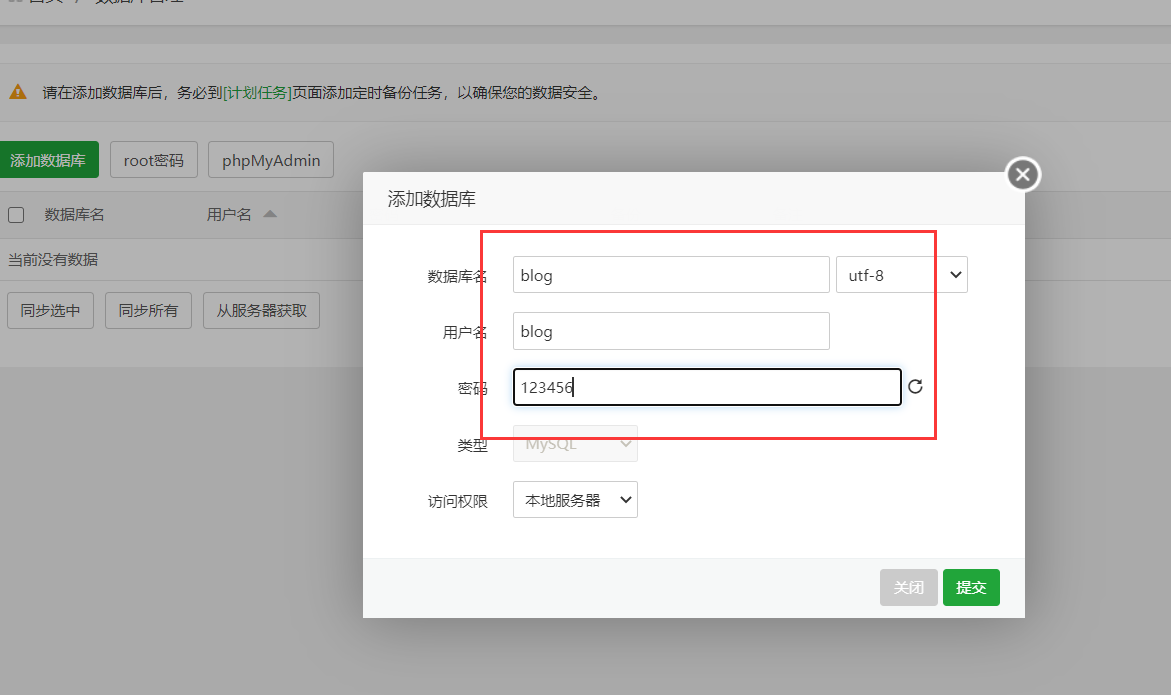This screenshot has width=1171, height=695.
Task: Focus the 密码 field showing 123456
Action: [706, 387]
